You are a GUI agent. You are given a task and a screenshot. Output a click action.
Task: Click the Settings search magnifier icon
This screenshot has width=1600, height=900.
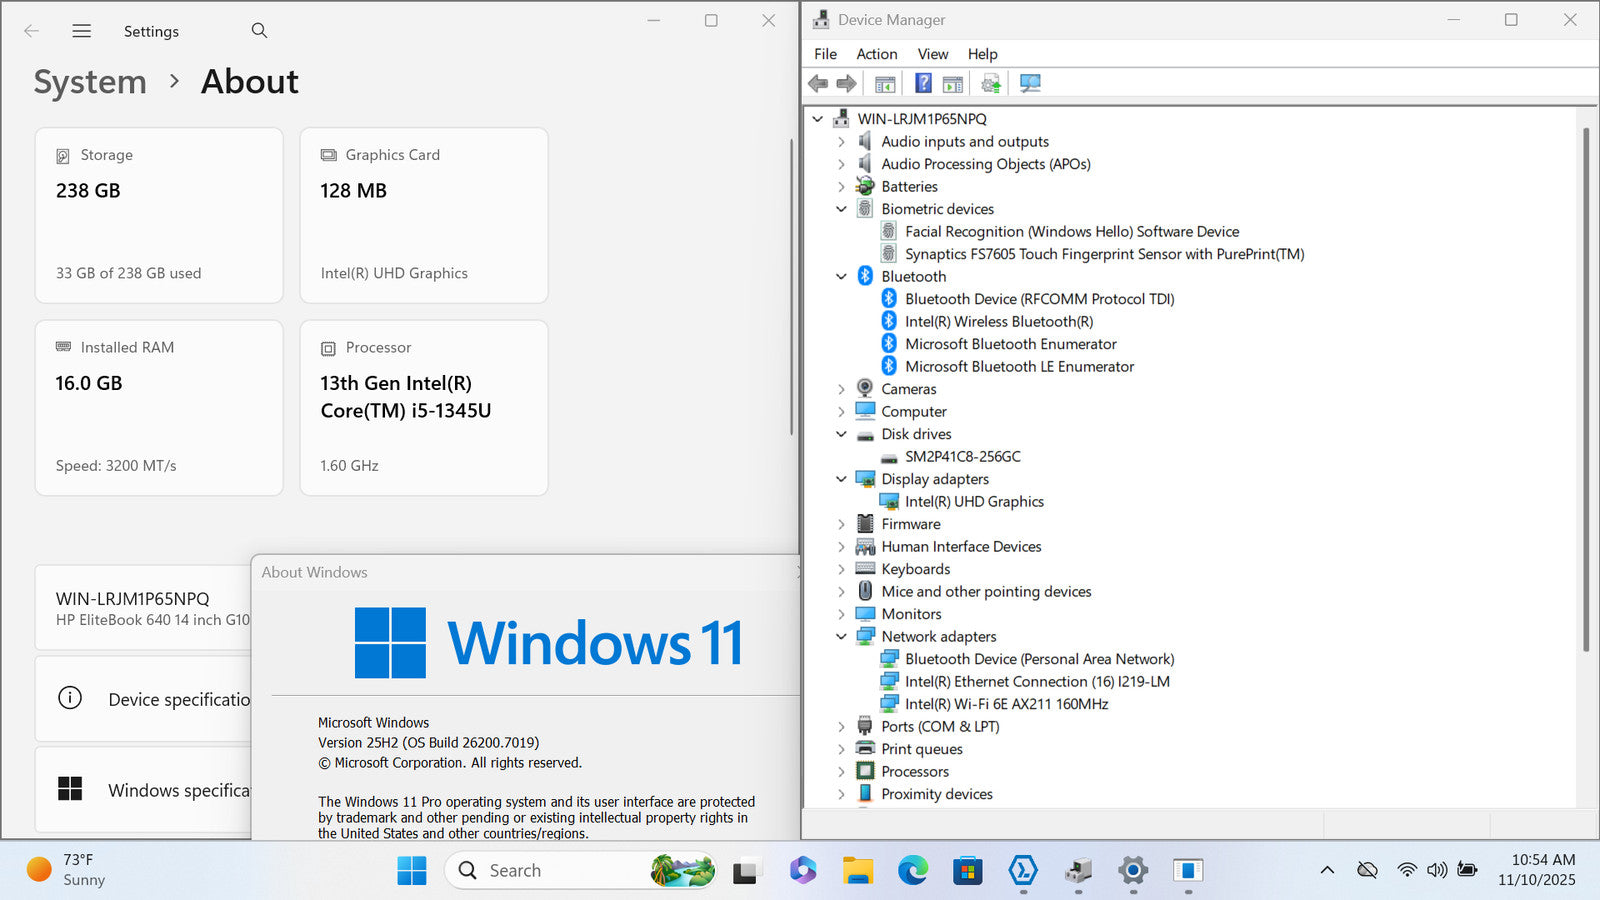(259, 31)
